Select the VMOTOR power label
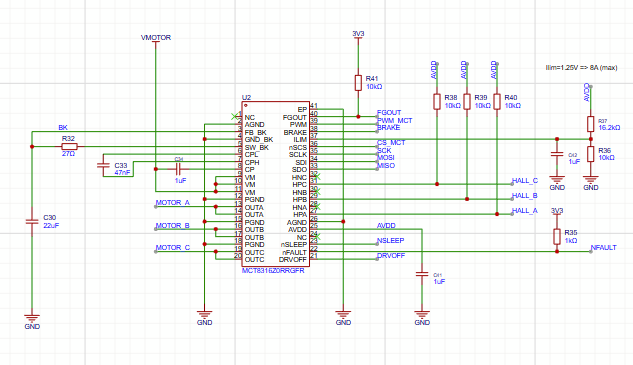The width and height of the screenshot is (633, 365). coord(156,38)
